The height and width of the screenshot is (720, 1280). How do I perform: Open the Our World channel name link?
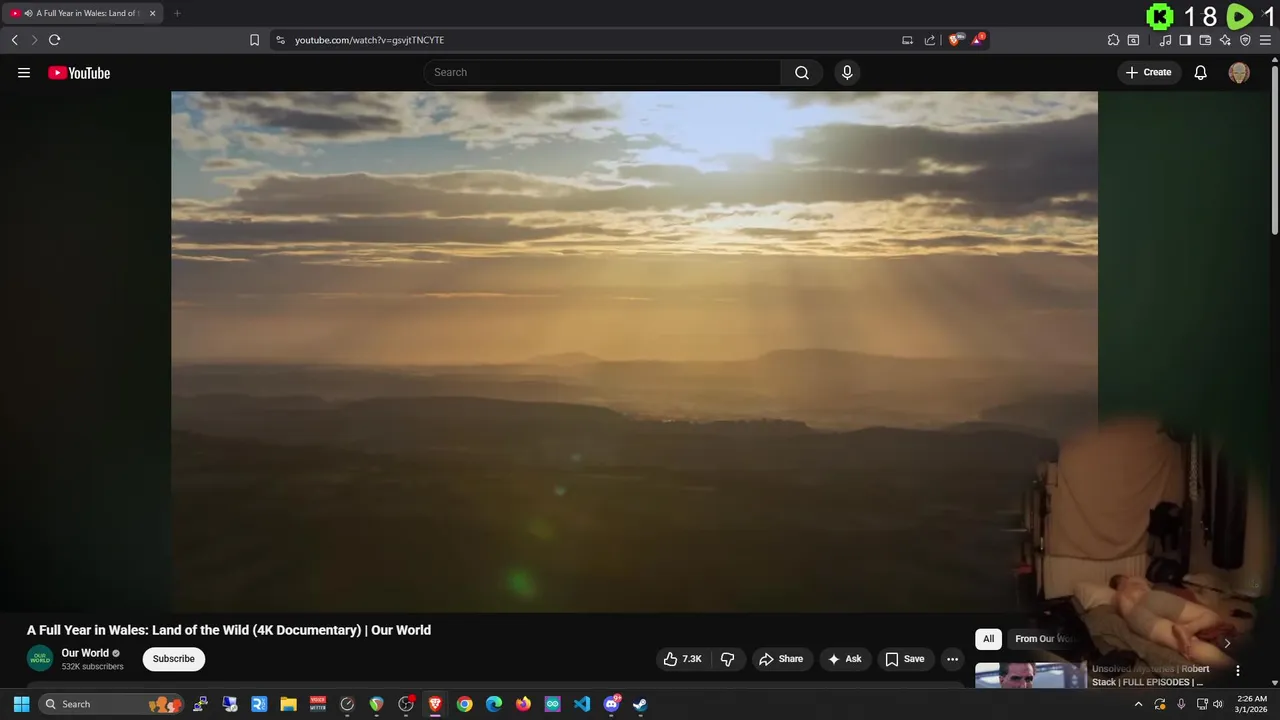85,653
